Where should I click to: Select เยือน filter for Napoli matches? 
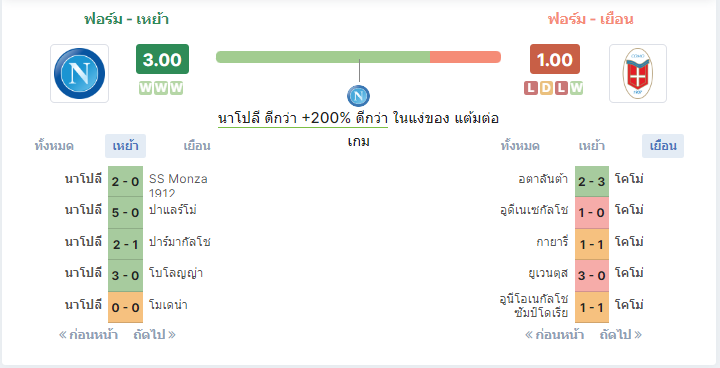(x=197, y=146)
